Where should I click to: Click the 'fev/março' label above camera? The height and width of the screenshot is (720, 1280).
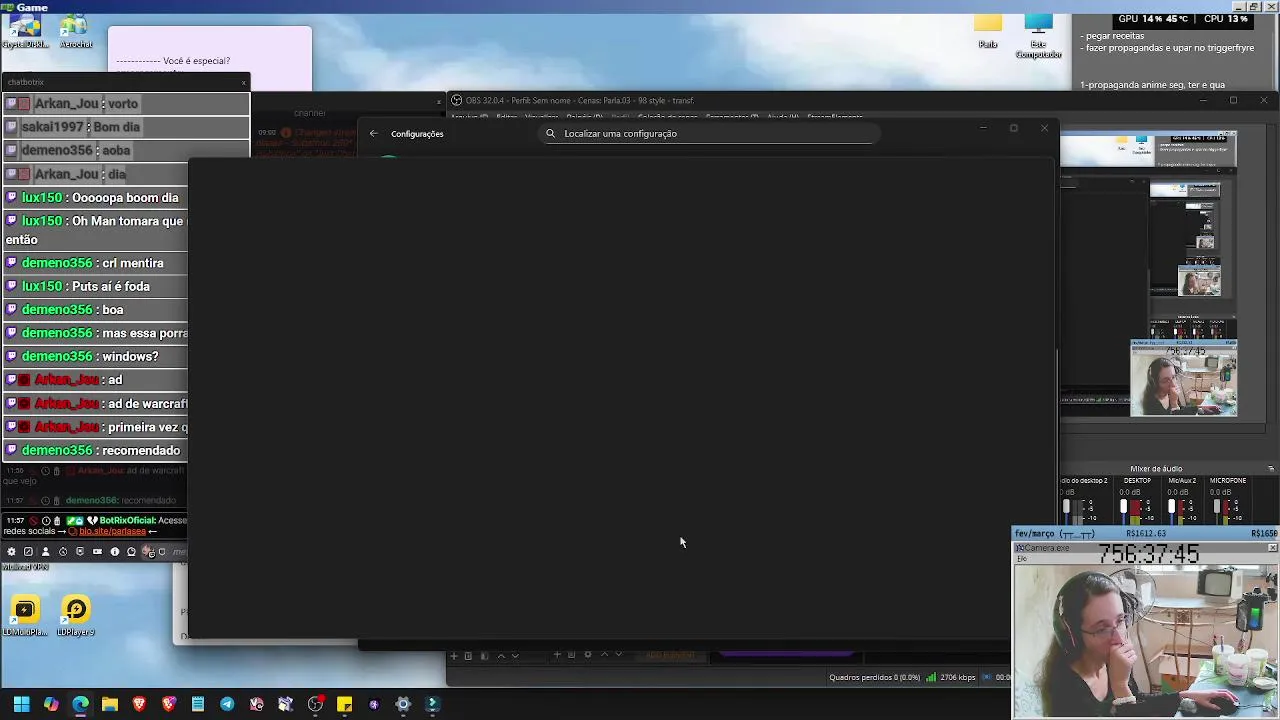[x=1055, y=534]
